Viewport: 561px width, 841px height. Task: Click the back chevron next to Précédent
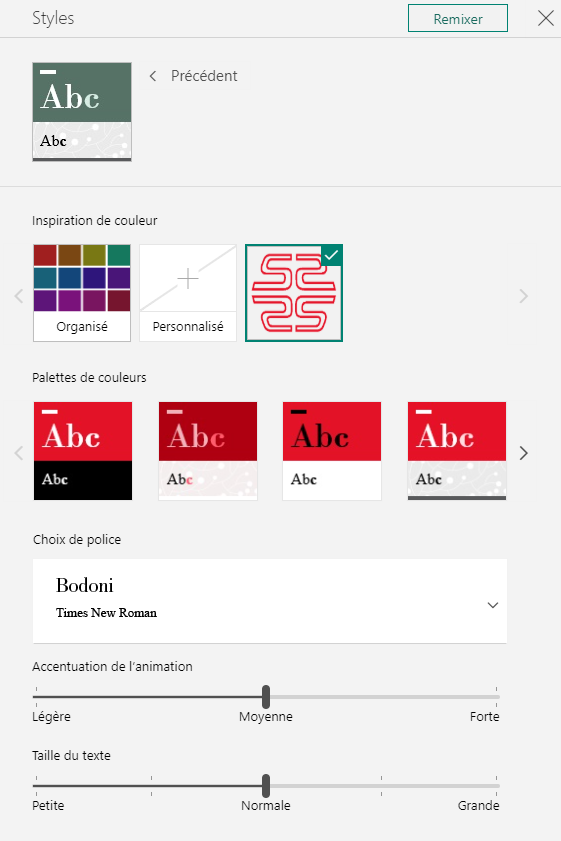pyautogui.click(x=153, y=76)
